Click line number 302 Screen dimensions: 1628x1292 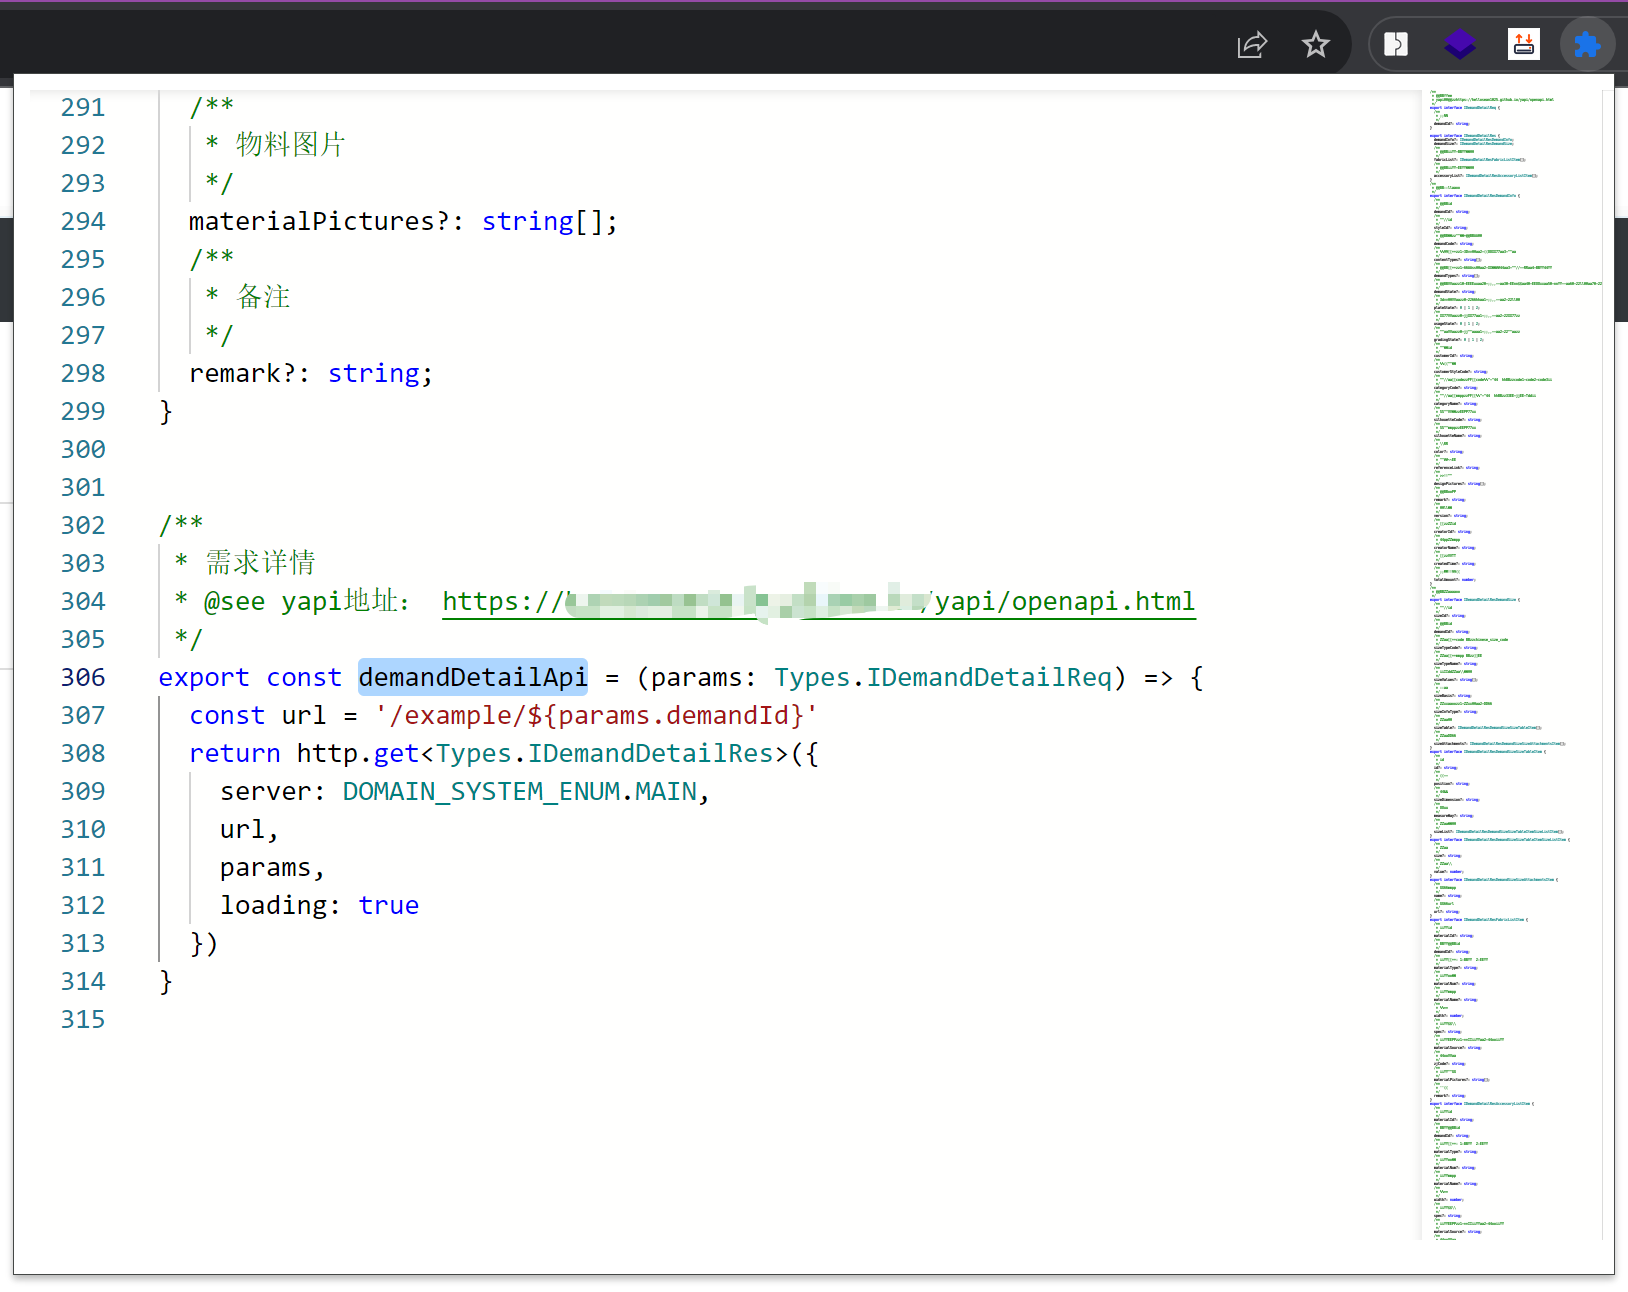83,525
